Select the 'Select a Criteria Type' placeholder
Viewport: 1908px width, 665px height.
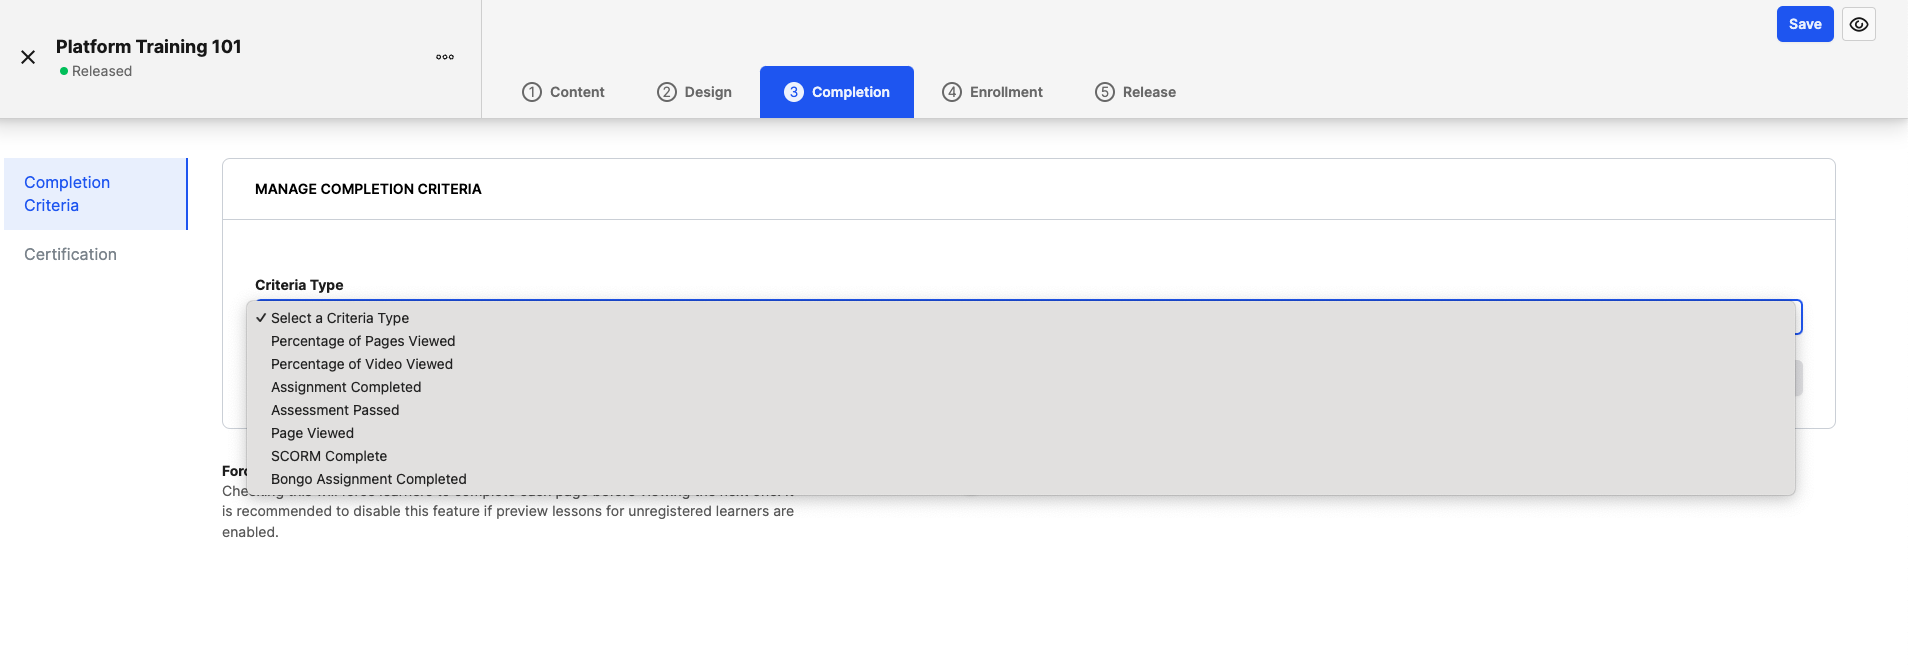pyautogui.click(x=340, y=318)
